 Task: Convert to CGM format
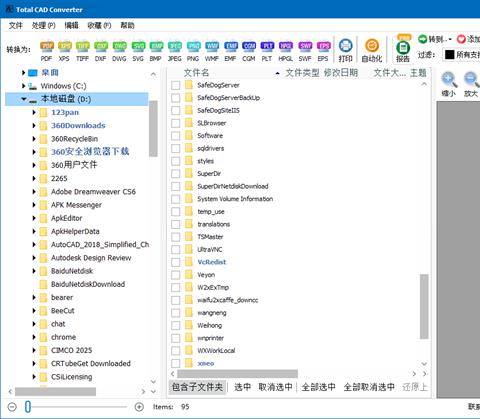coord(249,51)
